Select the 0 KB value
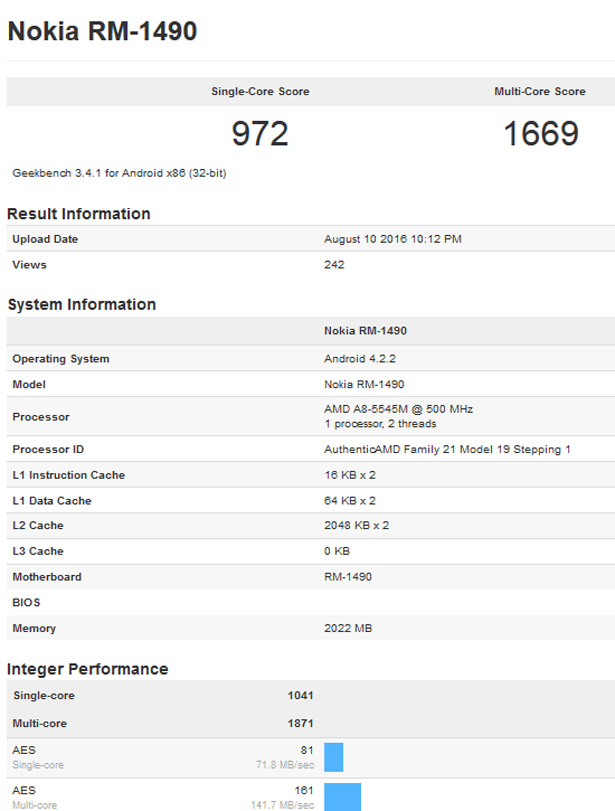The height and width of the screenshot is (811, 615). (337, 551)
